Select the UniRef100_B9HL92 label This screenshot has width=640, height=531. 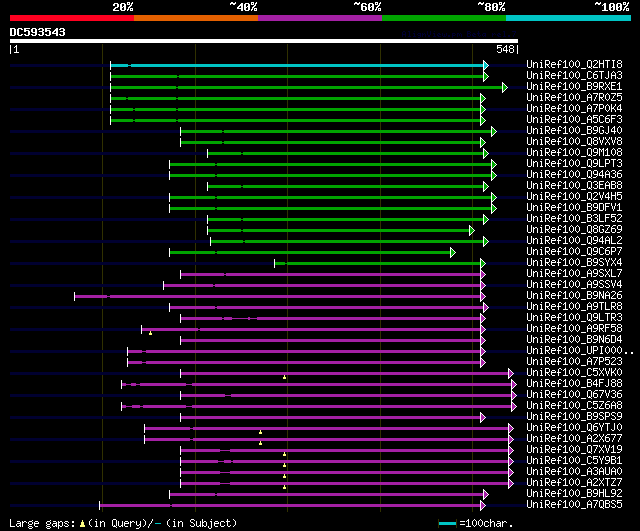tap(574, 494)
